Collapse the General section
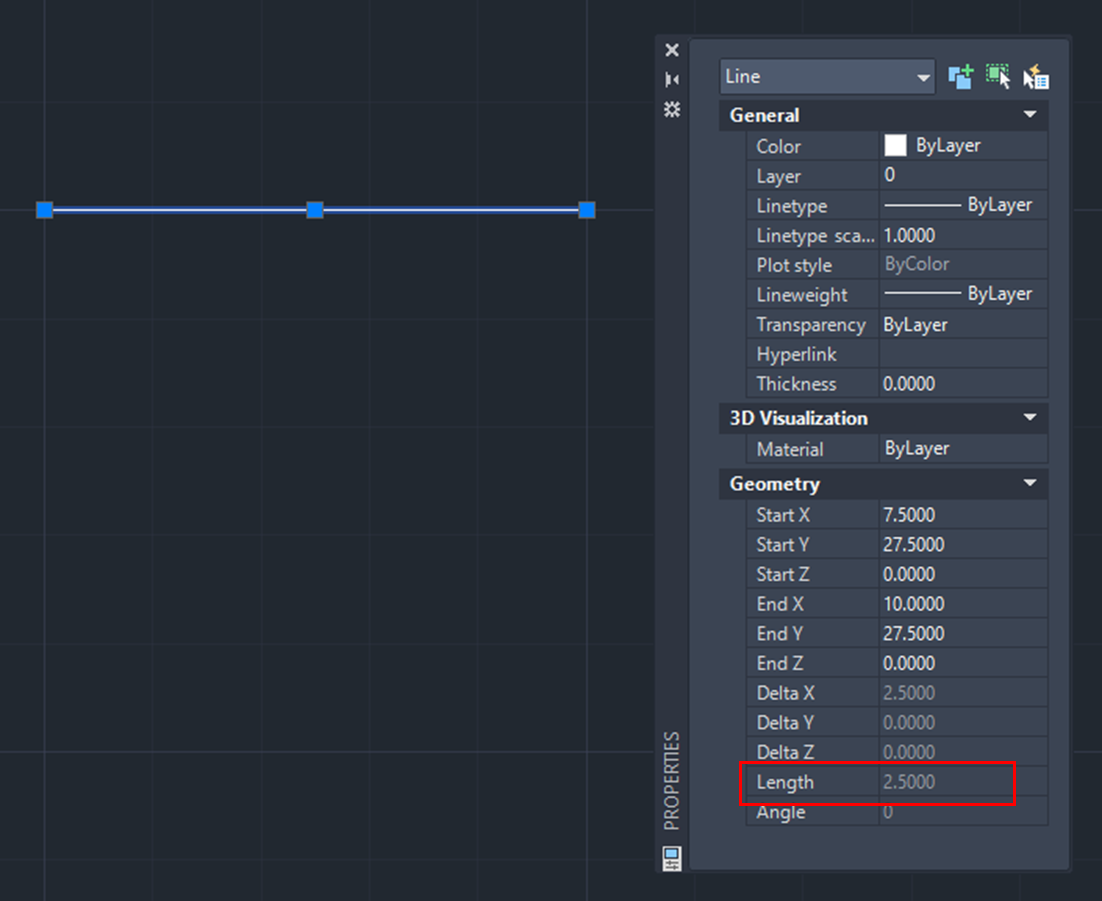 pos(1030,115)
